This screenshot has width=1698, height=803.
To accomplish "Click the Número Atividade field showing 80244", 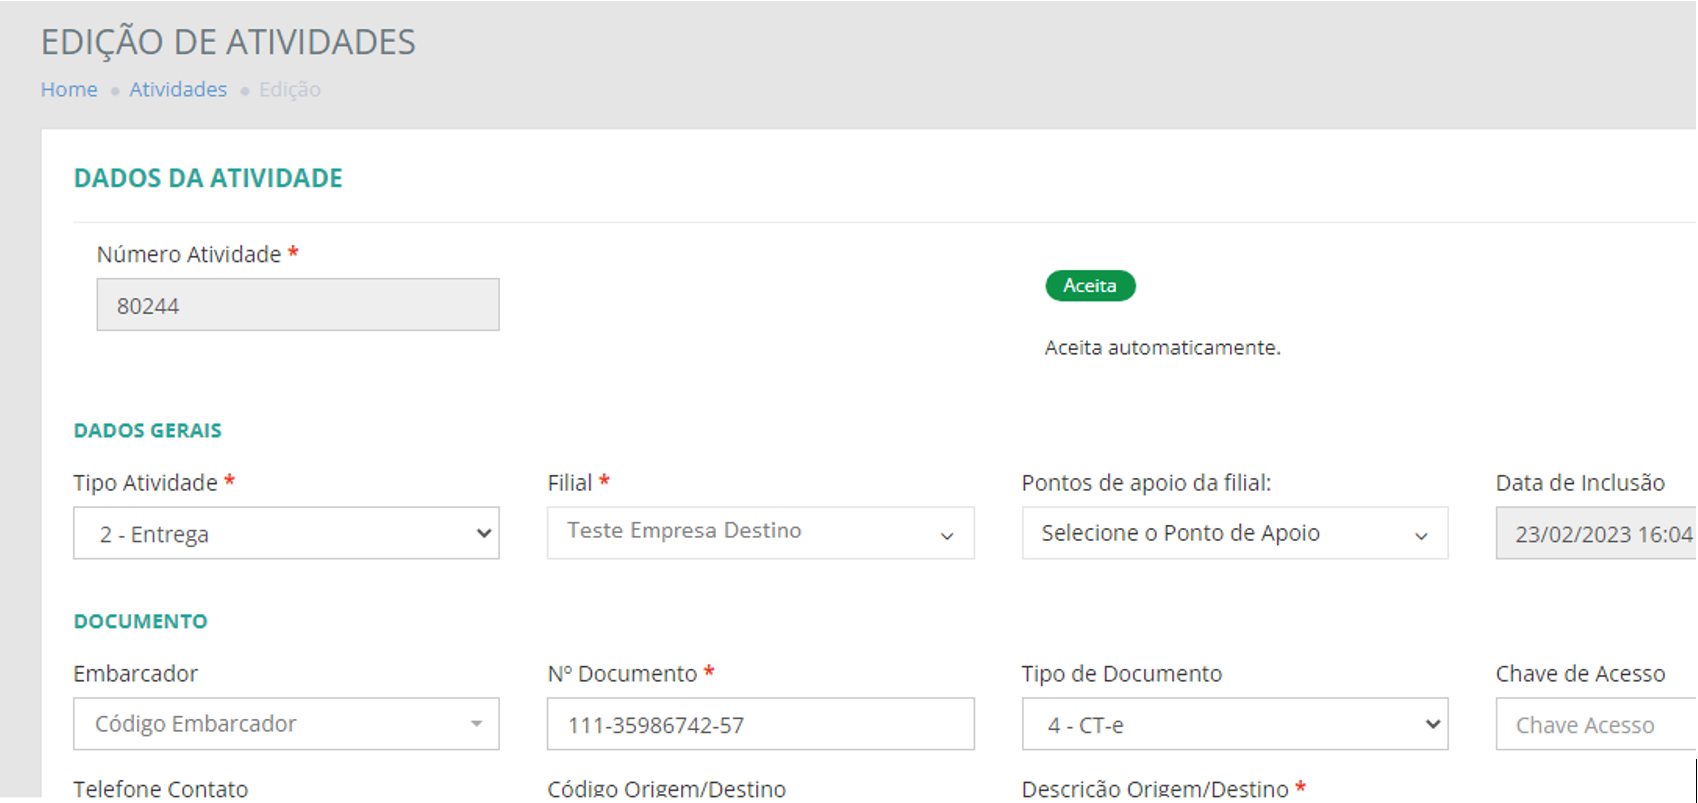I will [298, 305].
